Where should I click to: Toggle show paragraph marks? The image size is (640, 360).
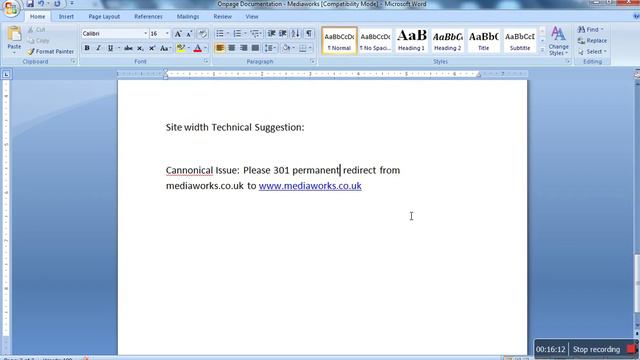pyautogui.click(x=309, y=33)
